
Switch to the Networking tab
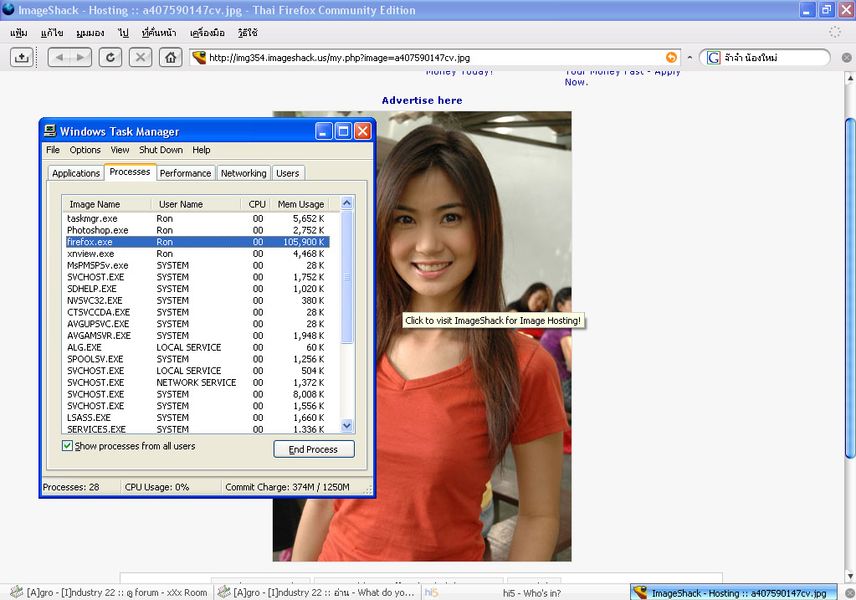[243, 173]
